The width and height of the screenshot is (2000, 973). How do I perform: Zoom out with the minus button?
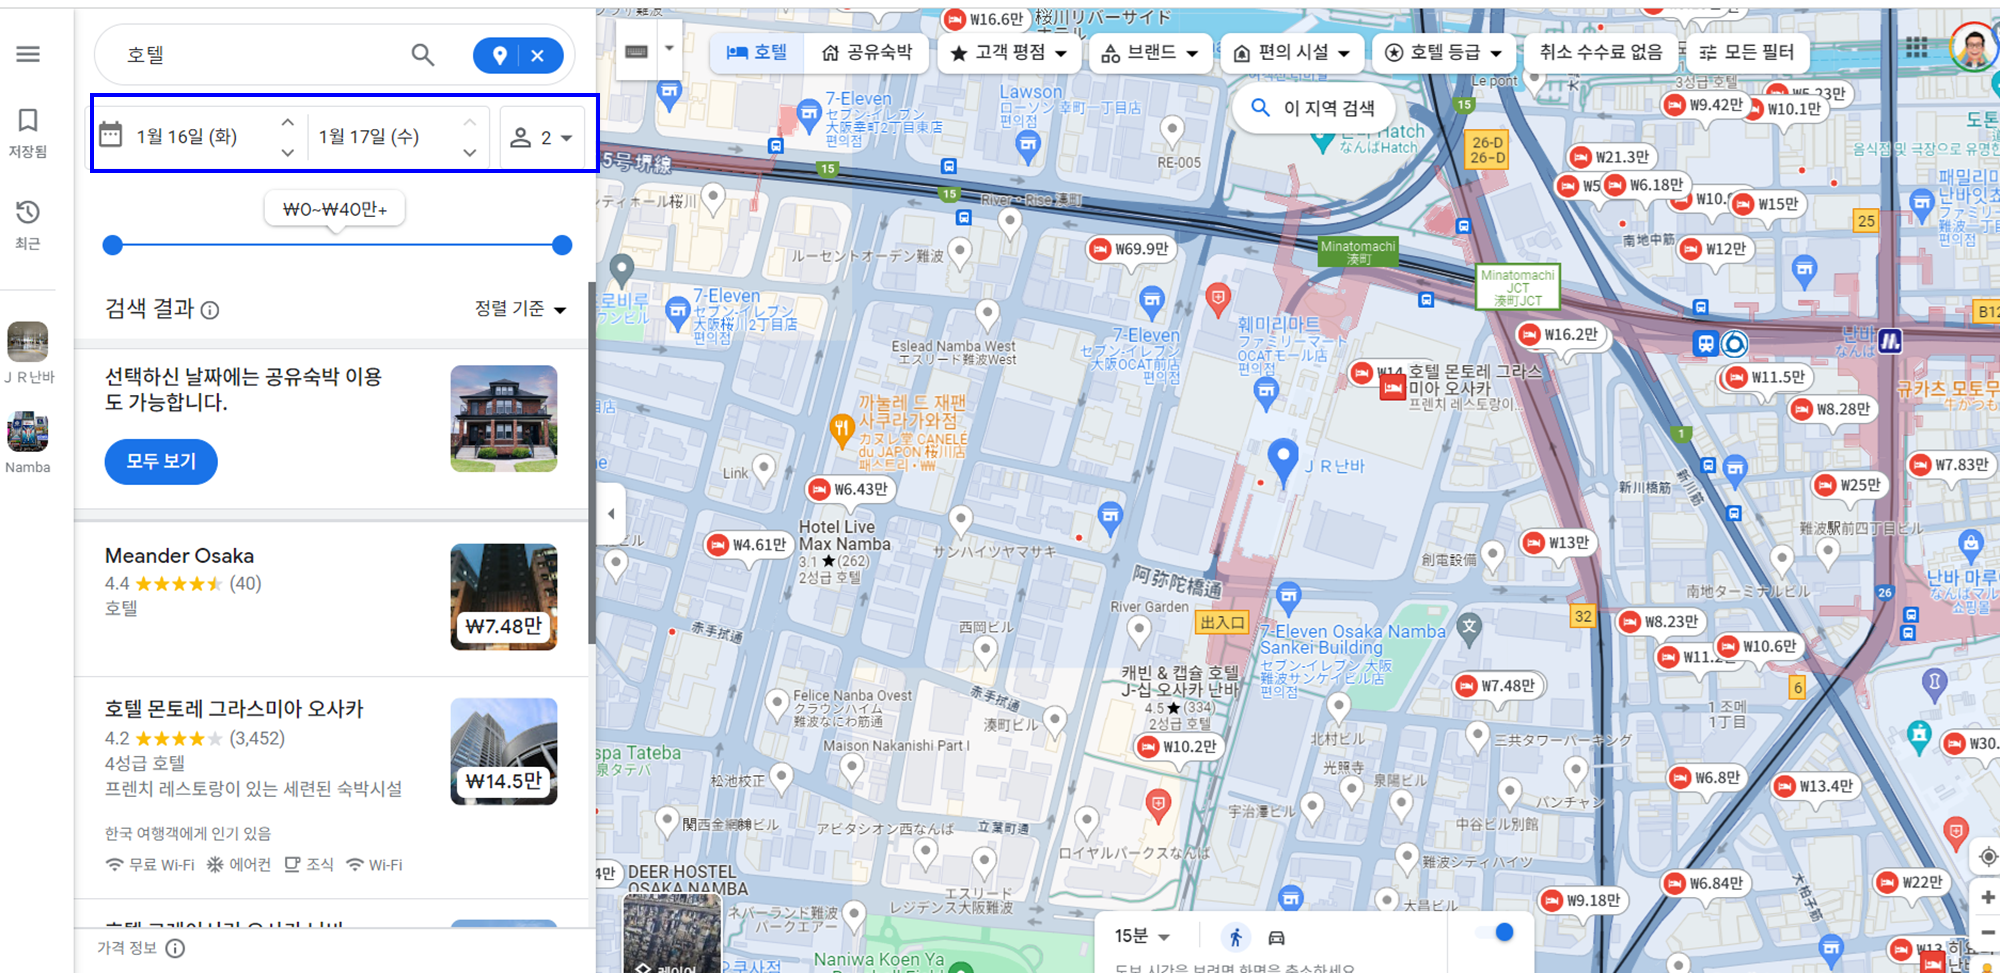[x=1988, y=932]
